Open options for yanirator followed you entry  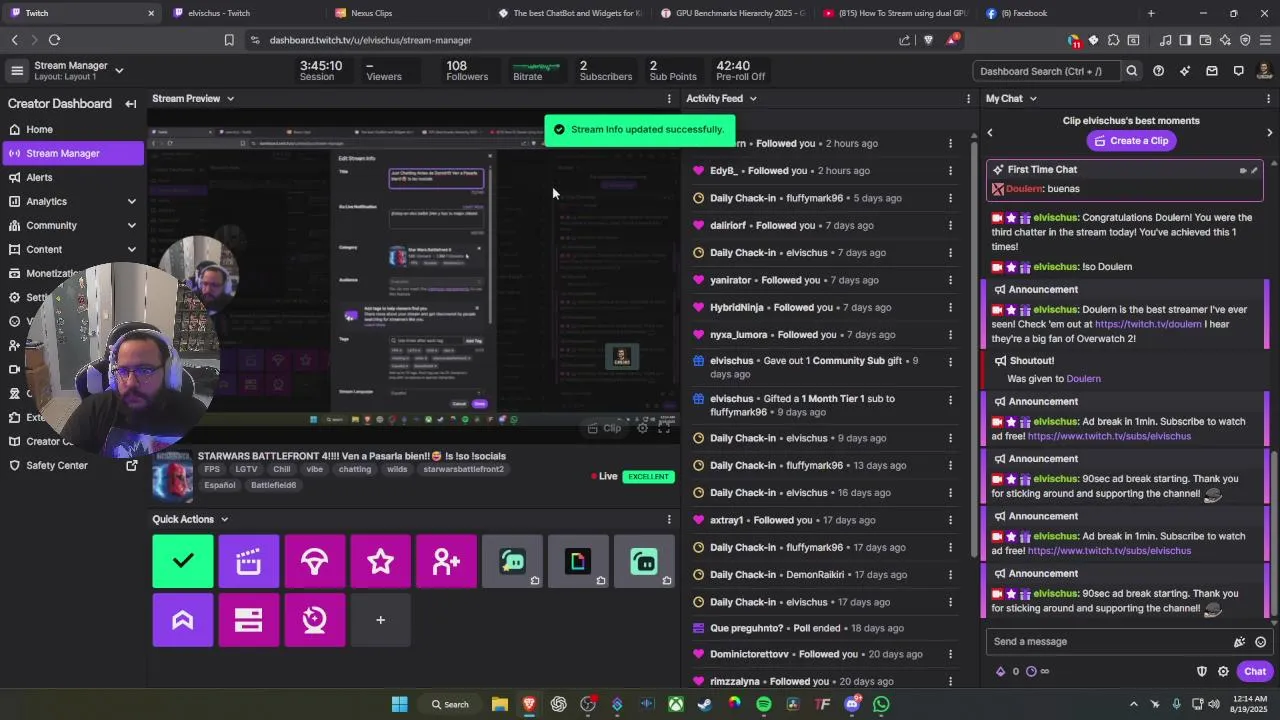coord(950,281)
